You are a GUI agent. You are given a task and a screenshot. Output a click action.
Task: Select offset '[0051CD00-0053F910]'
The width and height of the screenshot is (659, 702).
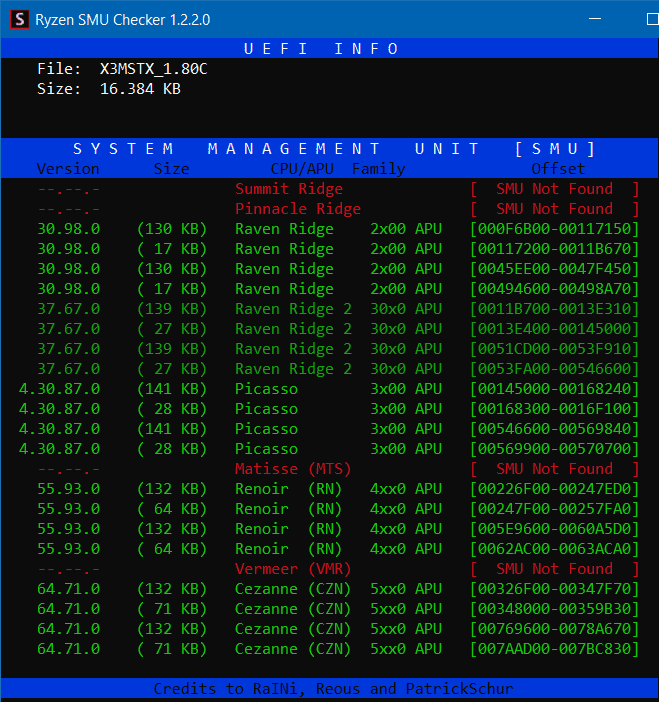(554, 349)
